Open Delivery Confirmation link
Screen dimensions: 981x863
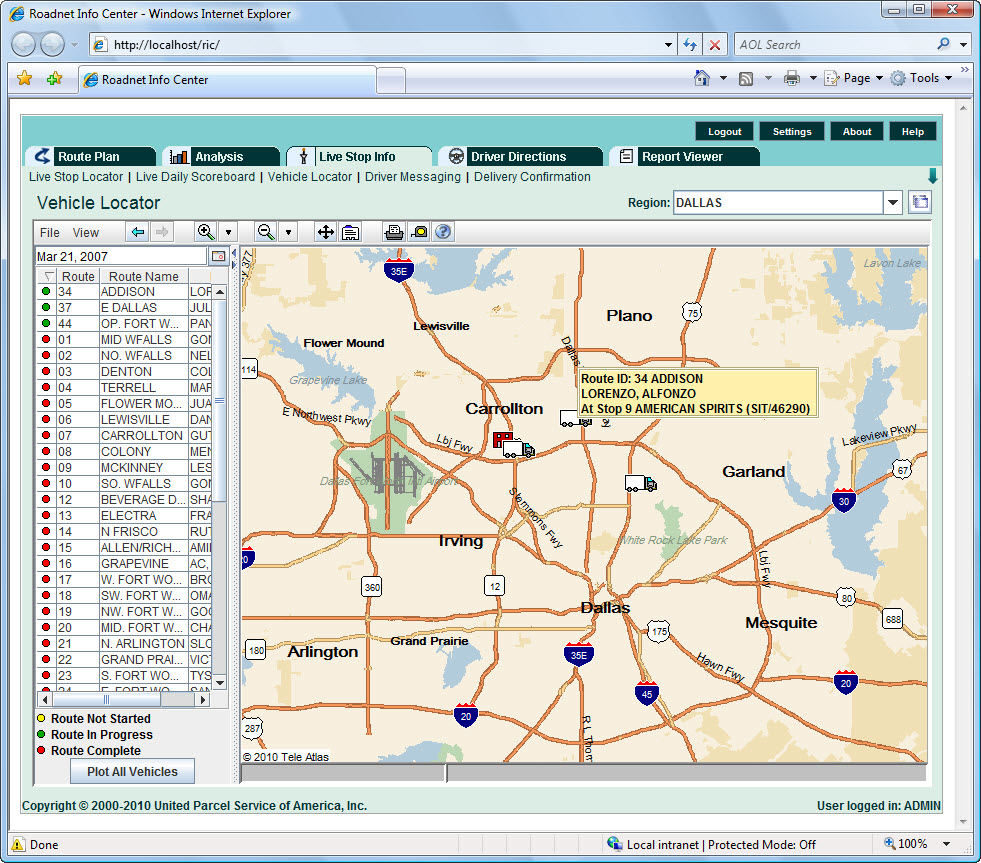[x=532, y=176]
